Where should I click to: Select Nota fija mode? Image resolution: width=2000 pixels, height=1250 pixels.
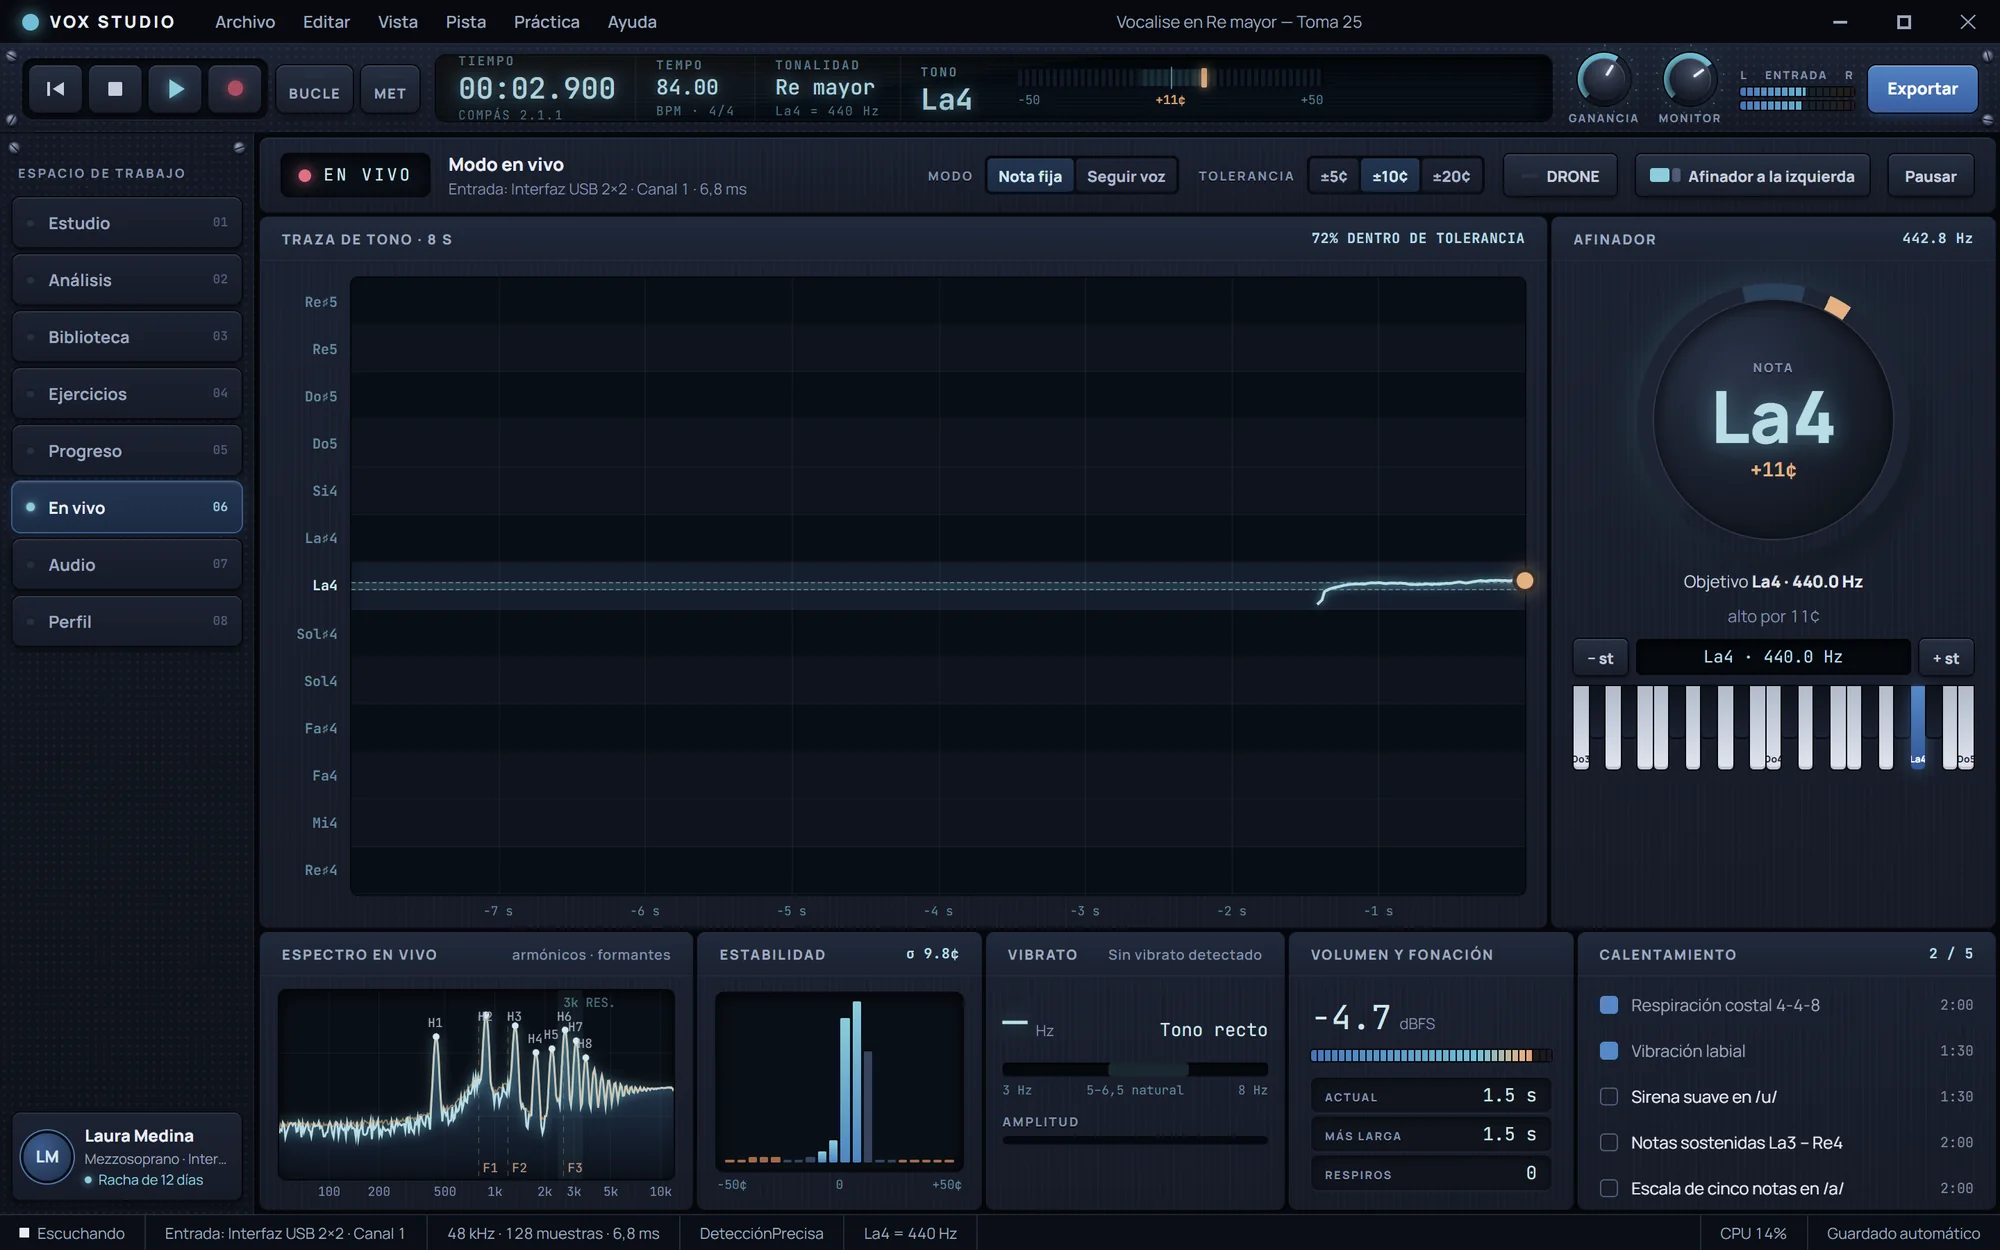1030,176
